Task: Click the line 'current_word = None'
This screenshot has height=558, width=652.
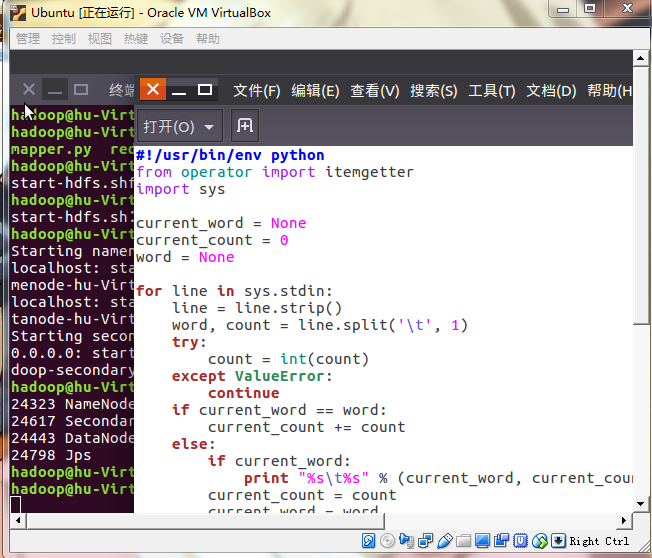Action: 221,223
